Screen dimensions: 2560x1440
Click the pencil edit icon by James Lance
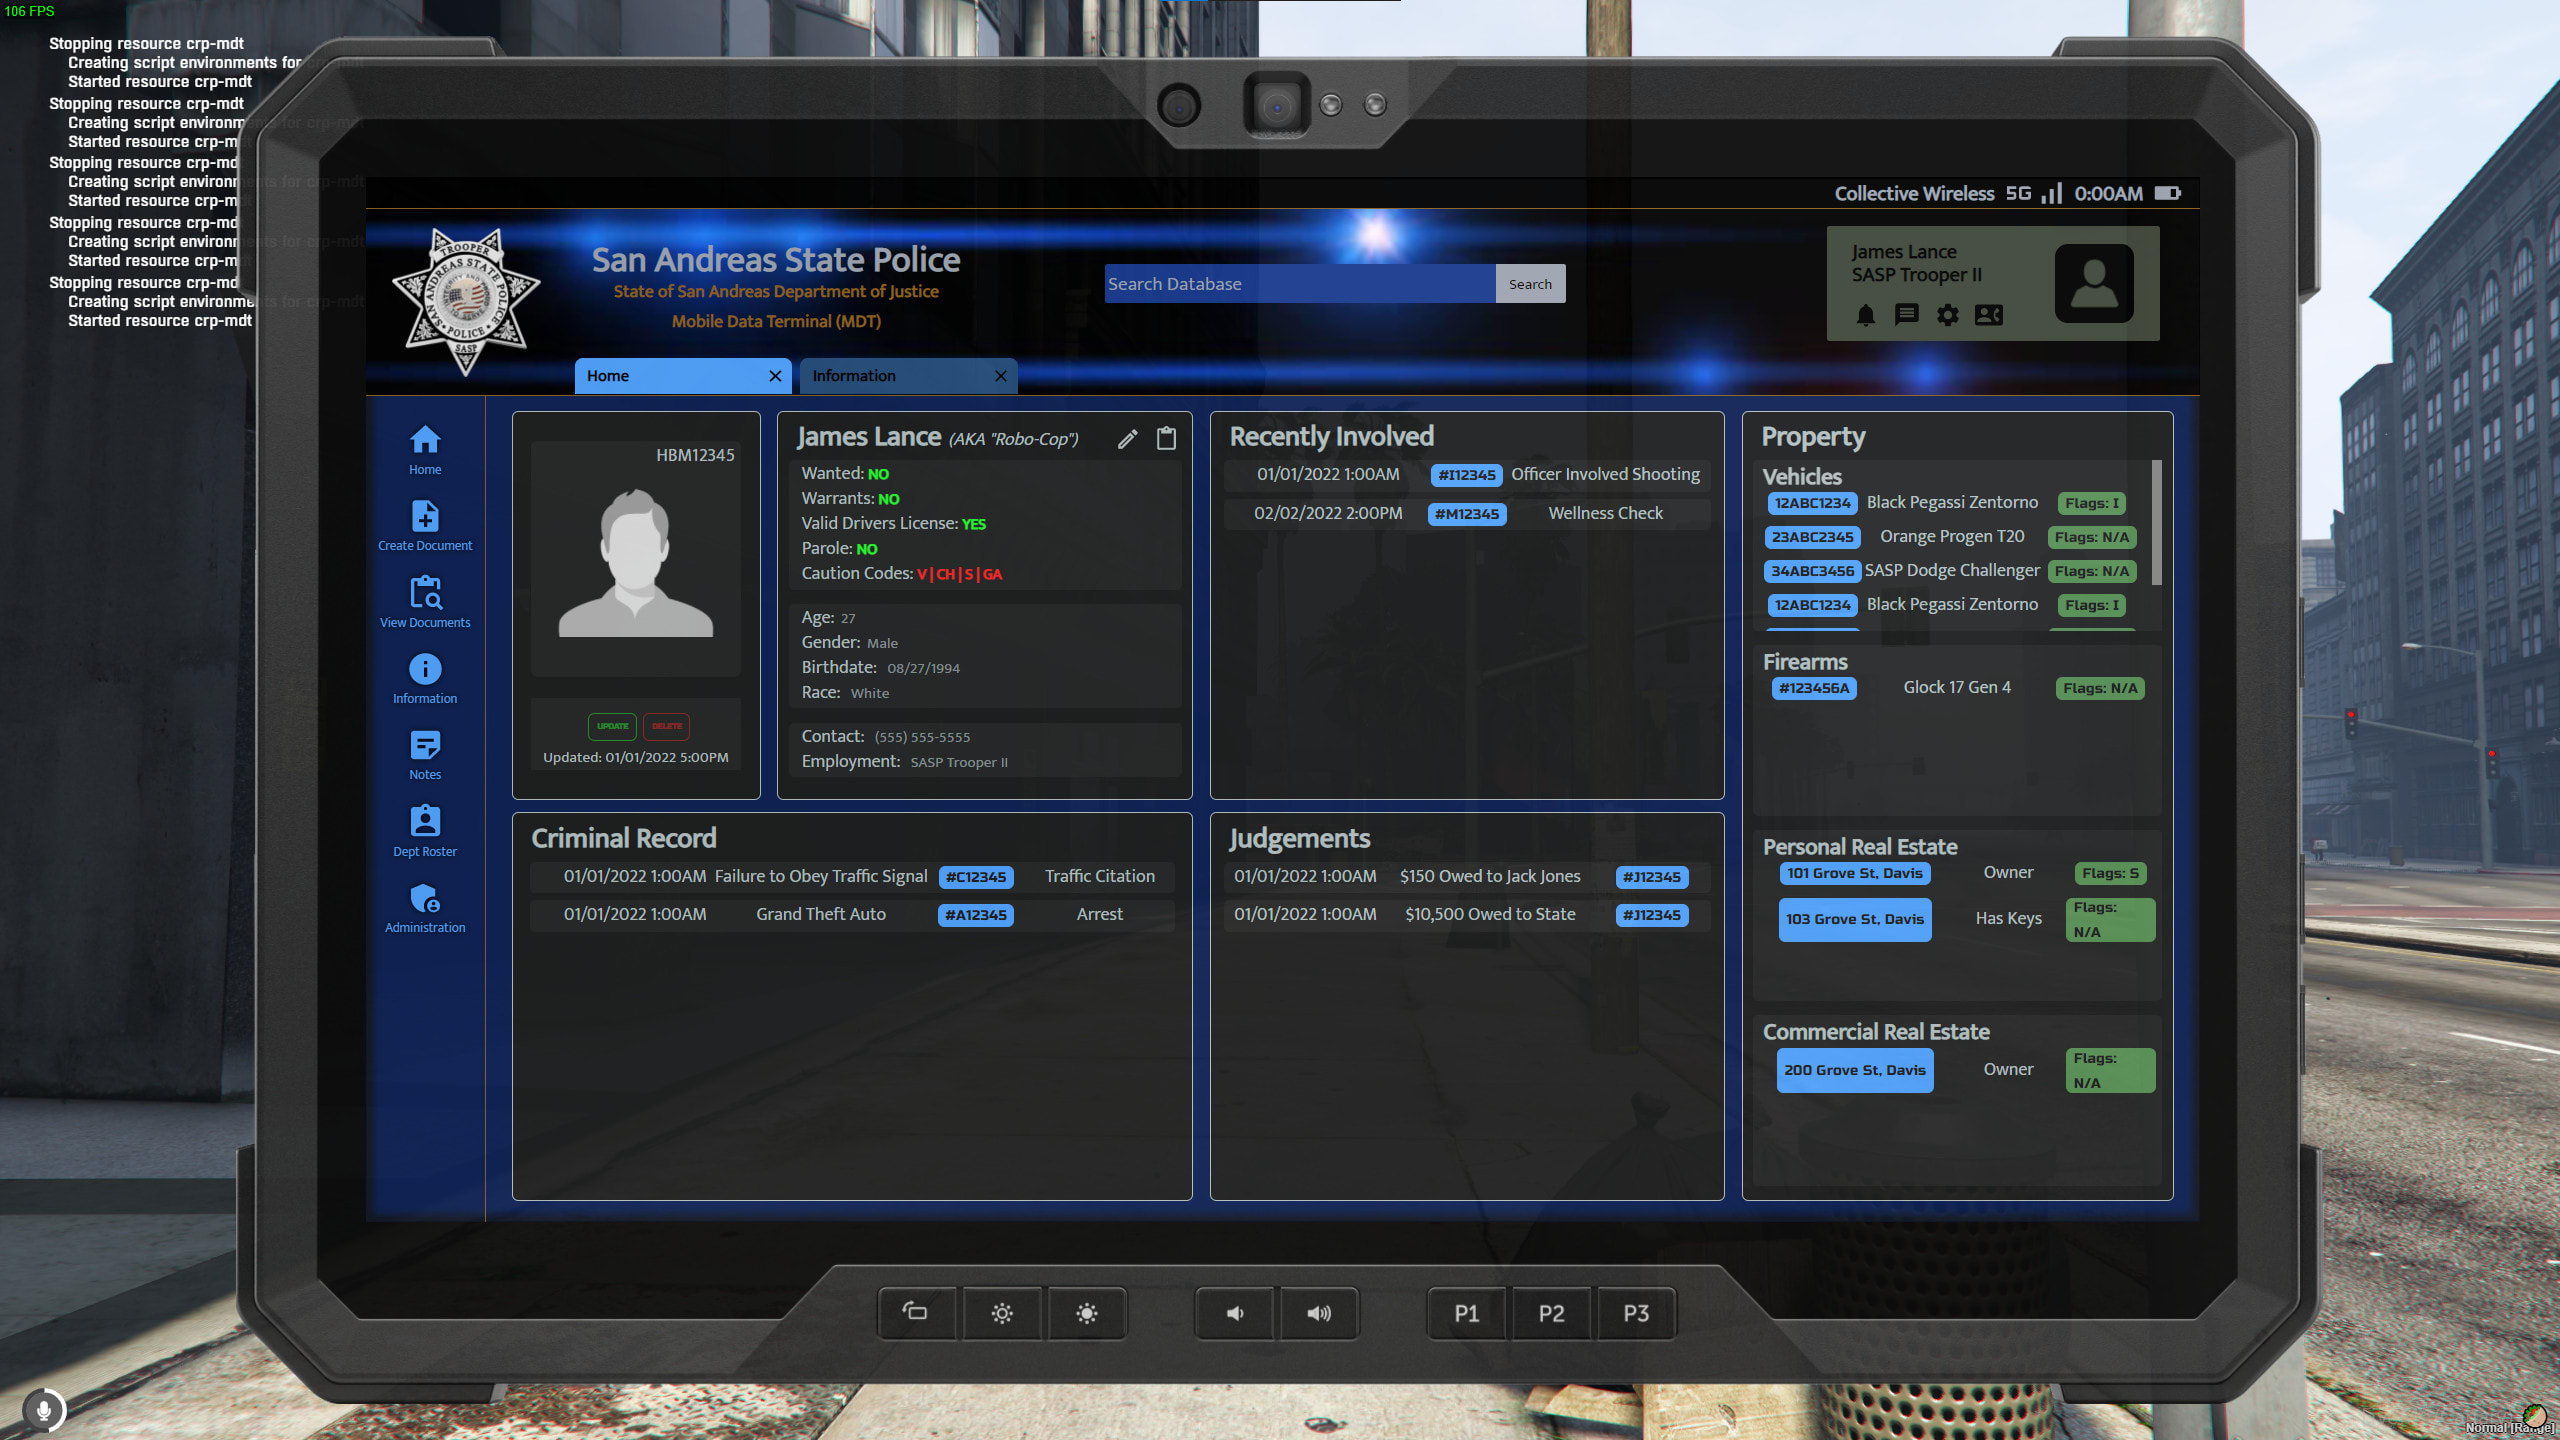(1127, 439)
